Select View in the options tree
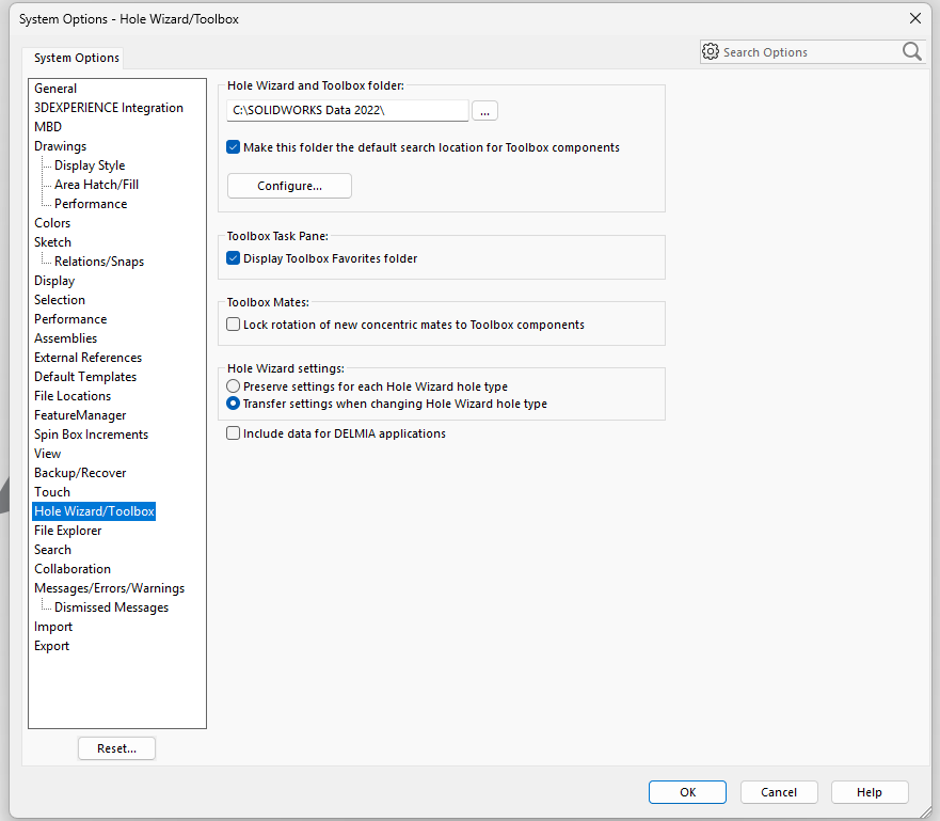The height and width of the screenshot is (821, 940). (x=47, y=453)
